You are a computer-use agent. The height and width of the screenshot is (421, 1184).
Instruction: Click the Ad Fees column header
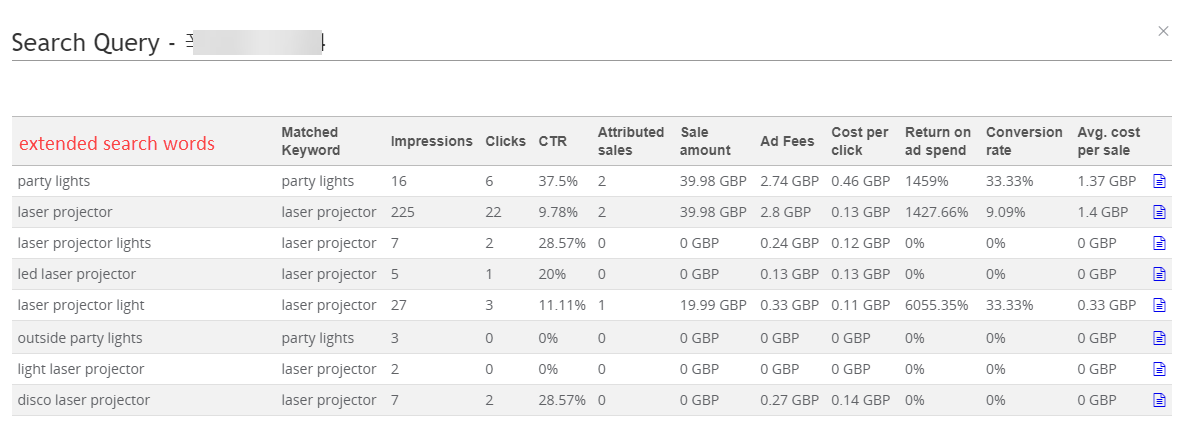pyautogui.click(x=788, y=141)
